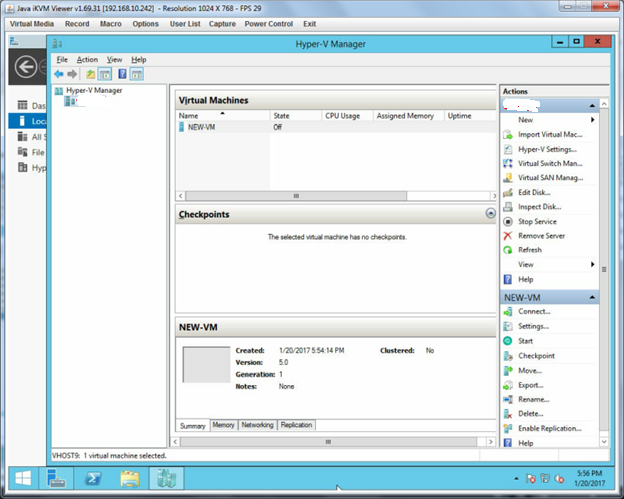
Task: Switch to the Networking tab
Action: pyautogui.click(x=257, y=425)
